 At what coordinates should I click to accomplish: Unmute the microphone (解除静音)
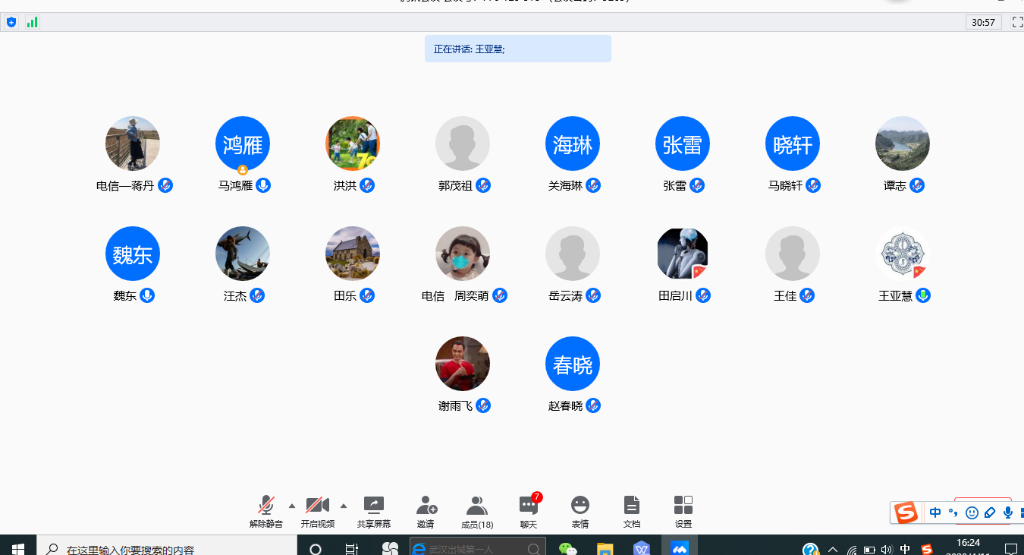click(x=266, y=508)
